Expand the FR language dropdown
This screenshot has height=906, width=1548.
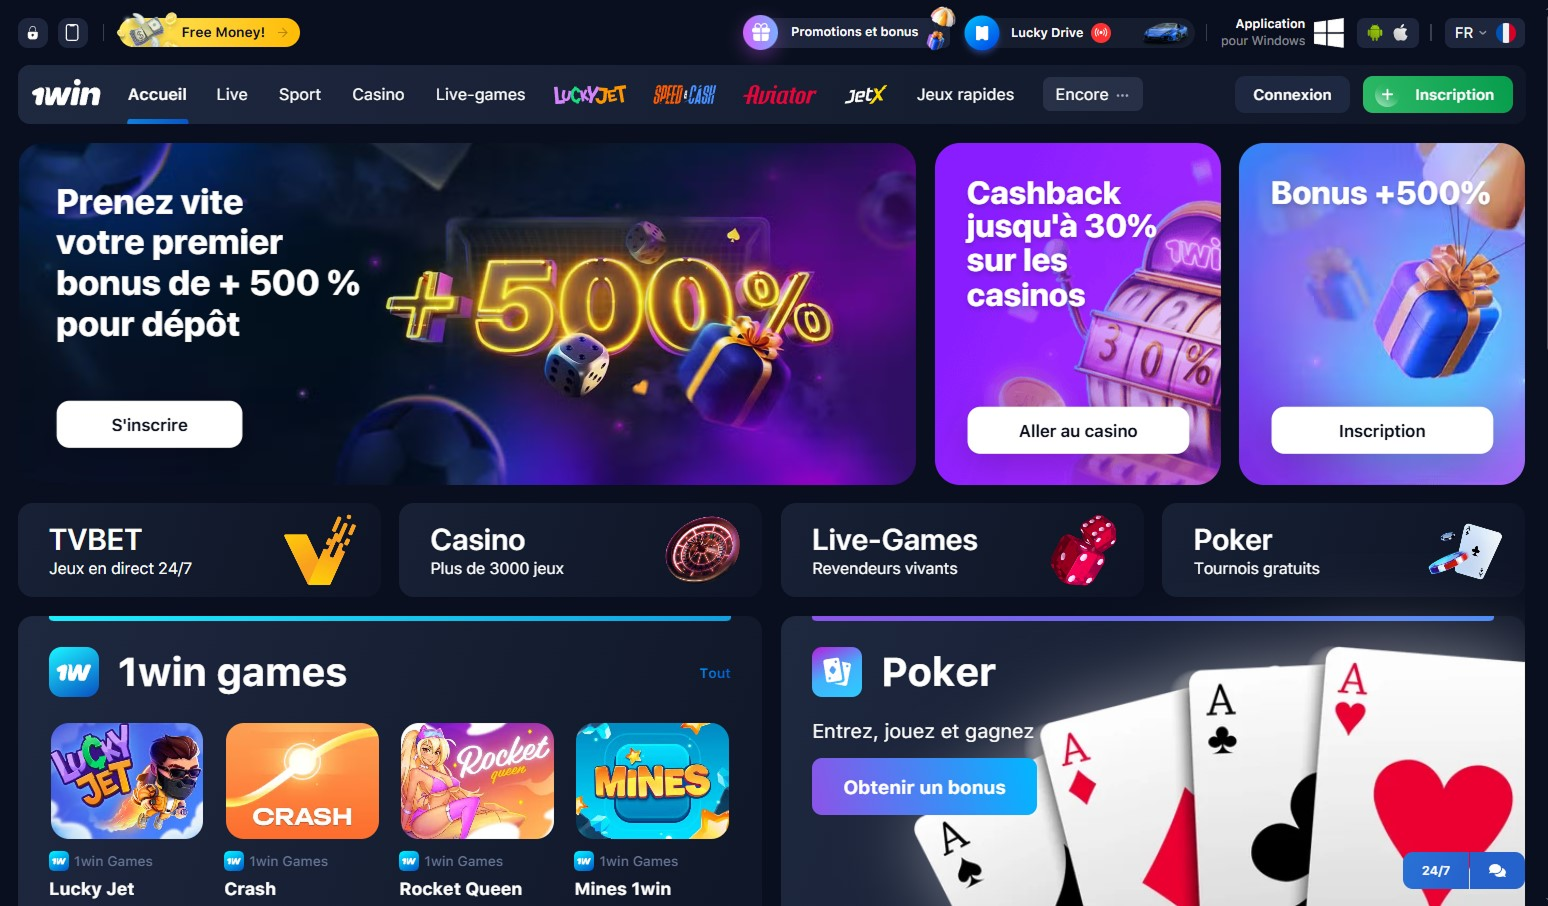(x=1485, y=33)
